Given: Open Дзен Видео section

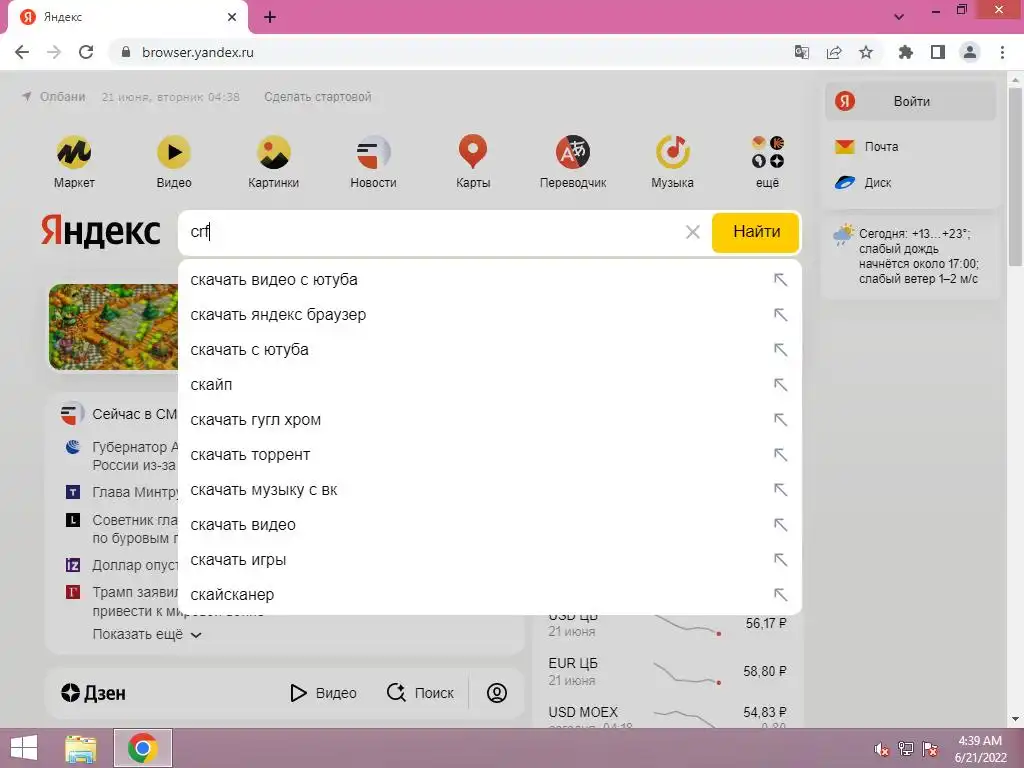Looking at the screenshot, I should (x=323, y=693).
